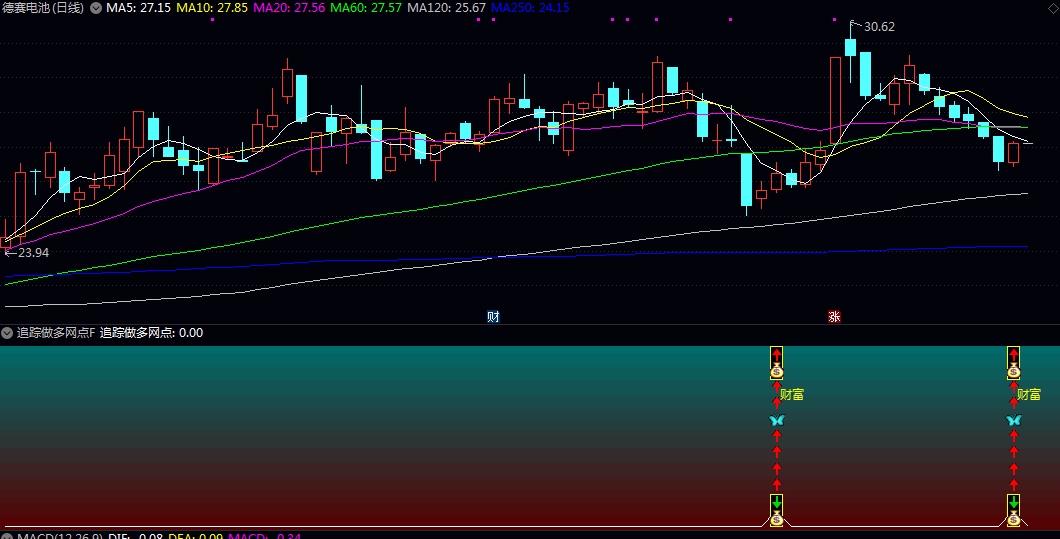Screen dimensions: 1060x539
Task: Click the left signal's 财富 label
Action: pos(792,395)
